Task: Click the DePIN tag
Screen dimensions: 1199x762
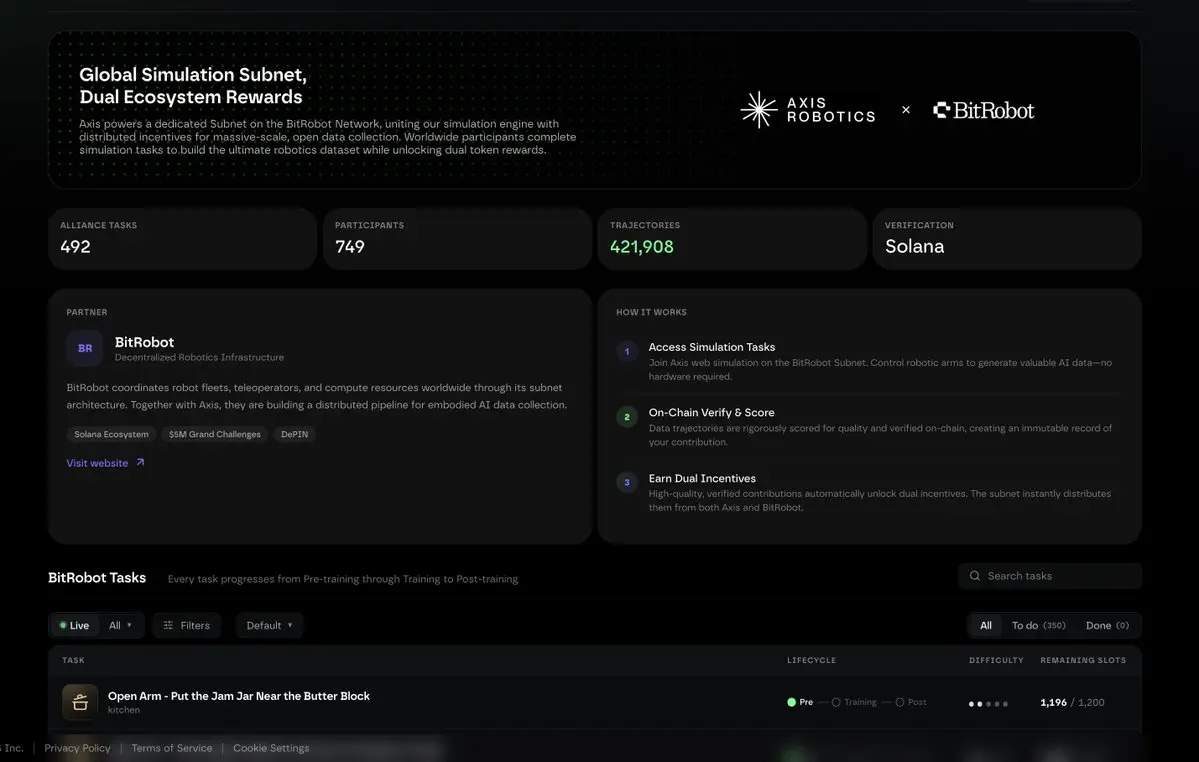Action: pos(294,434)
